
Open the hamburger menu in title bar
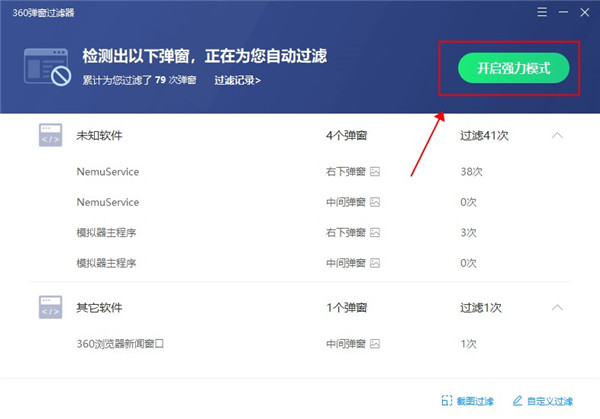click(542, 12)
